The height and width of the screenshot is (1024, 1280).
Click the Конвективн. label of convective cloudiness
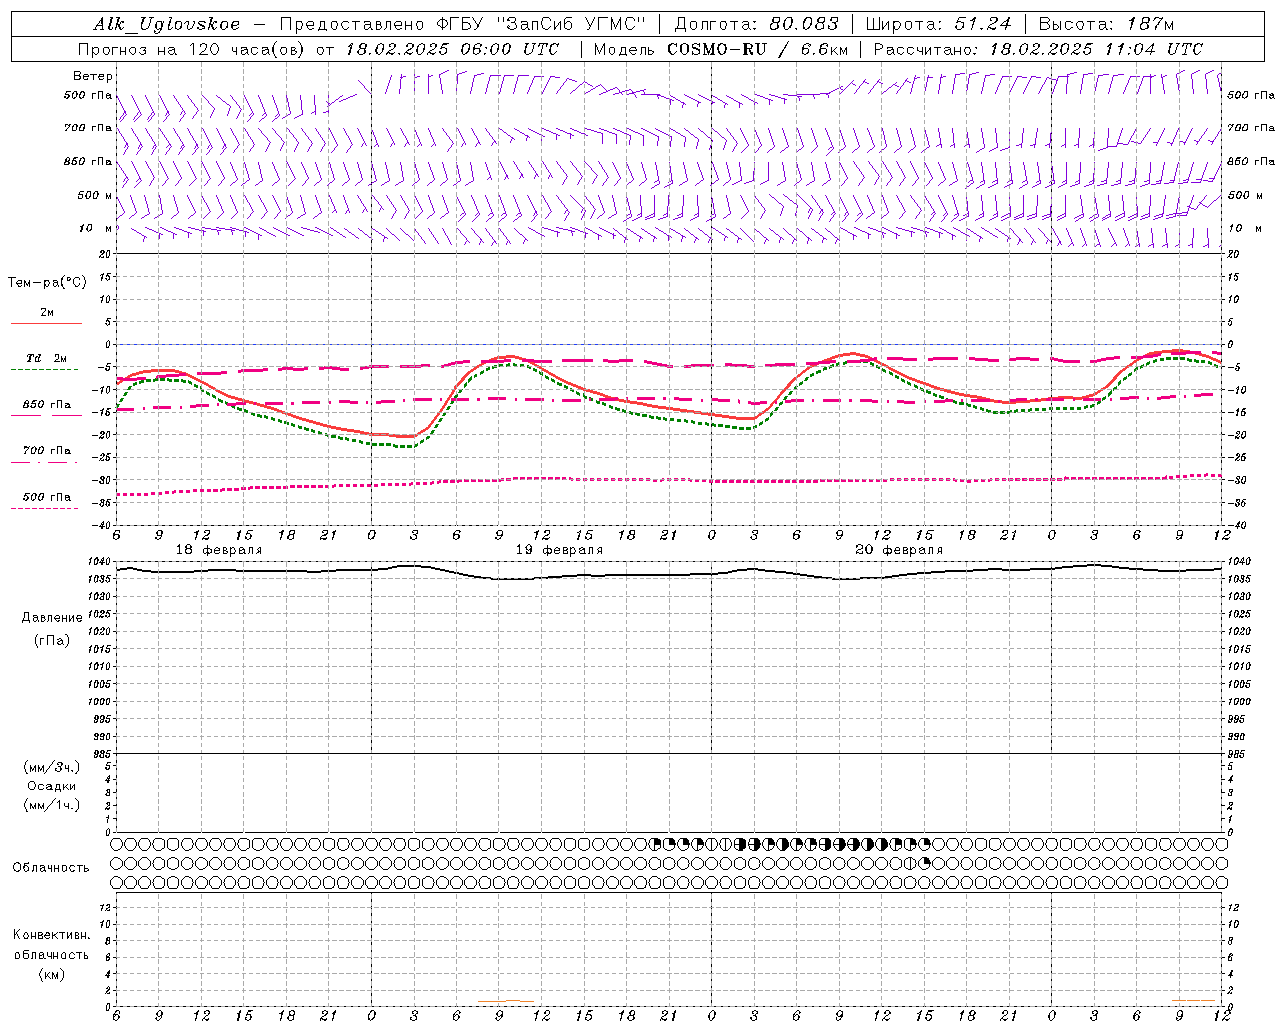(x=51, y=935)
